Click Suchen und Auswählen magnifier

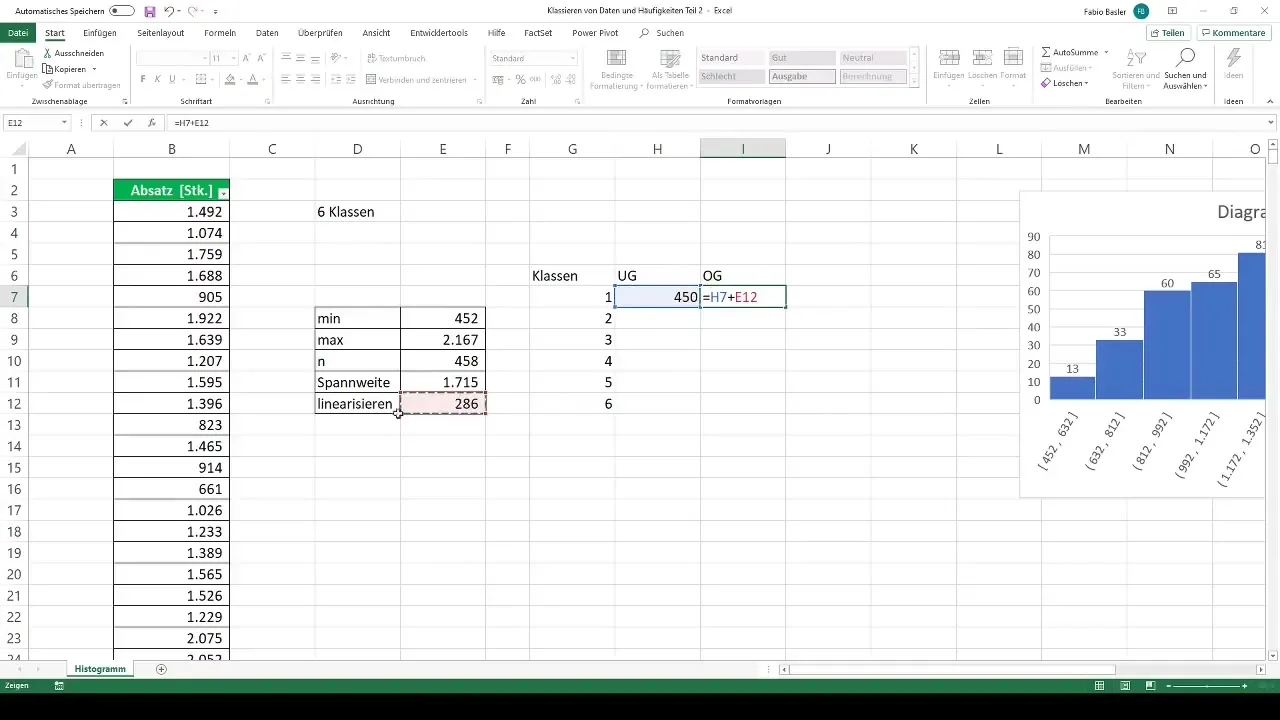1186,68
